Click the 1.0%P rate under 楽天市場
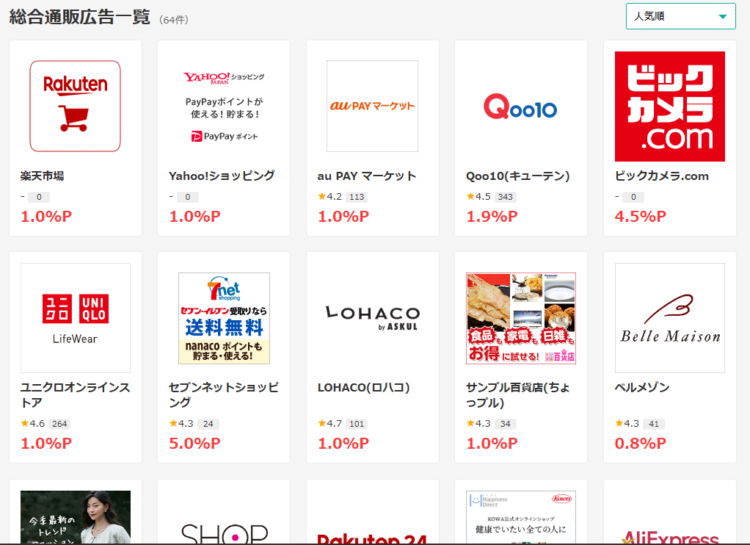Image resolution: width=750 pixels, height=545 pixels. [46, 217]
